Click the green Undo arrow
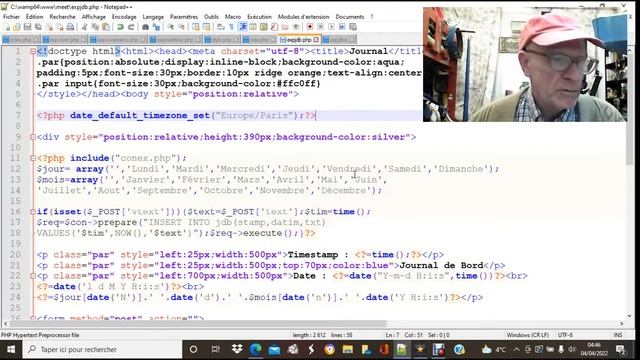The image size is (640, 360). click(x=120, y=27)
